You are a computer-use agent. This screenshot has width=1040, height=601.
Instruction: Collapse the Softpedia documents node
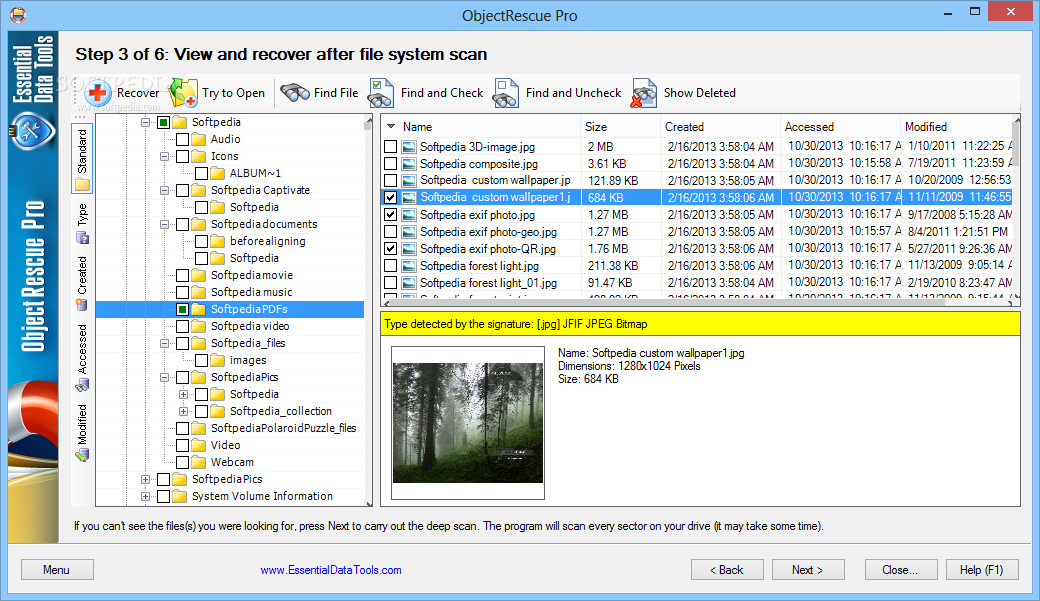(164, 224)
